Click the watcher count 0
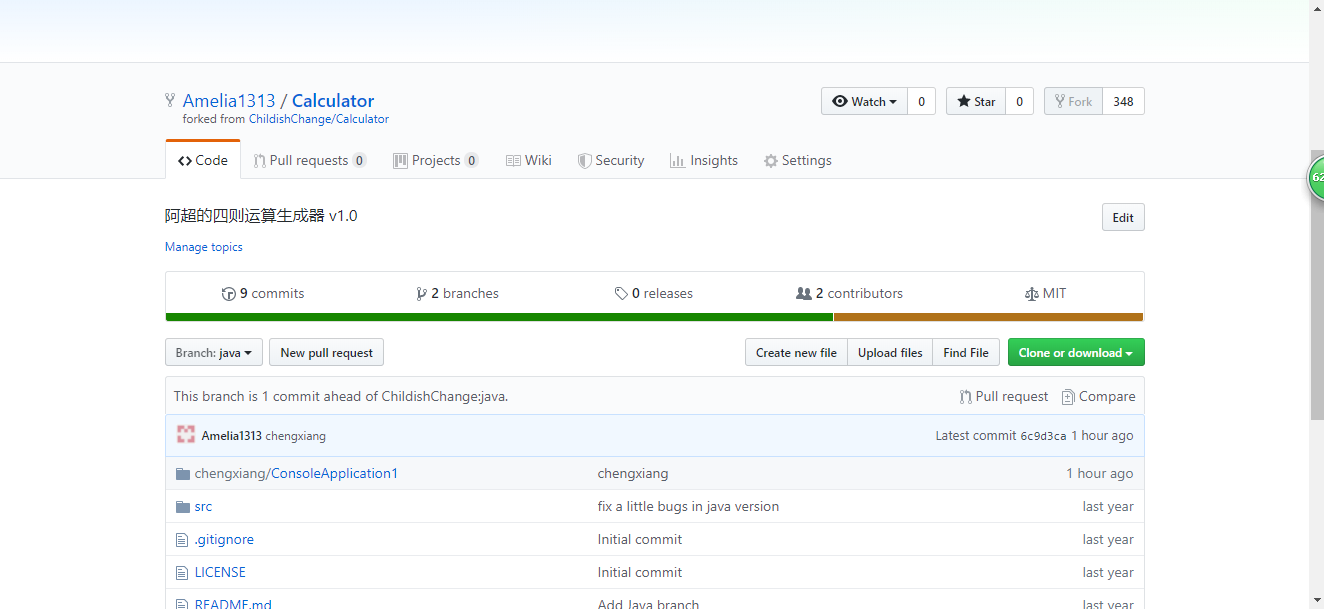This screenshot has height=609, width=1324. pyautogui.click(x=921, y=101)
